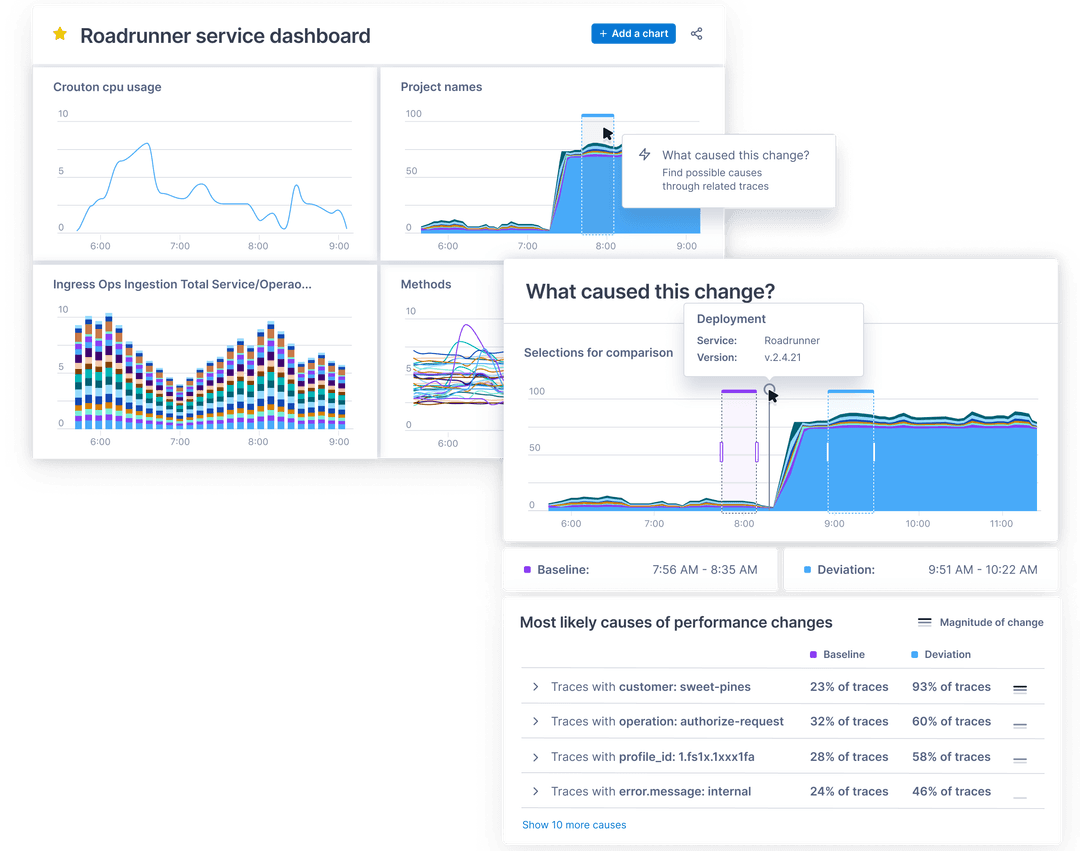This screenshot has height=851, width=1080.
Task: Expand the customer: sweet-pines traces row
Action: pos(535,686)
